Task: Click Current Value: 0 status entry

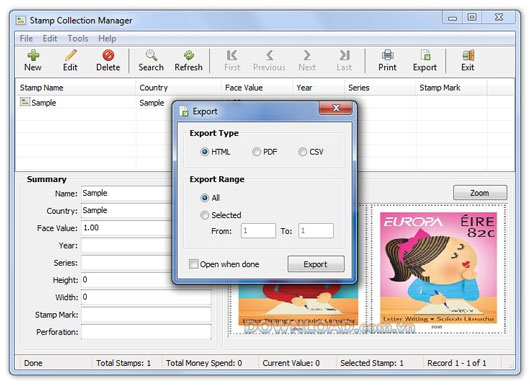Action: click(291, 363)
